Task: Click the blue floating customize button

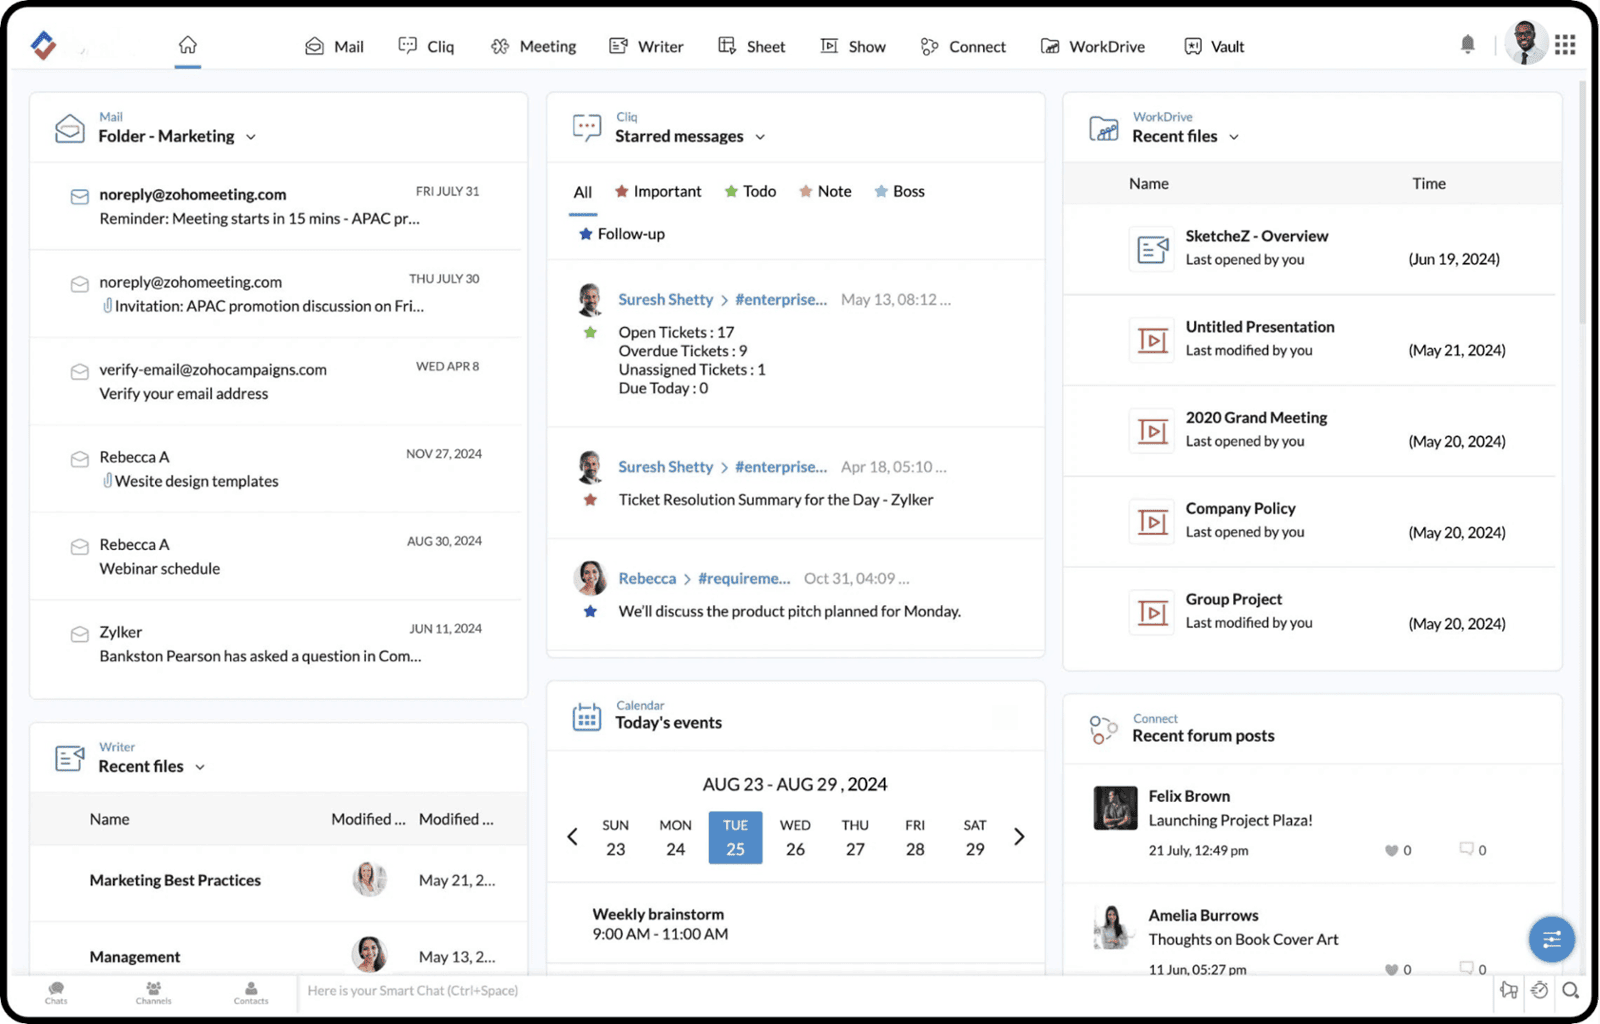Action: pos(1551,938)
